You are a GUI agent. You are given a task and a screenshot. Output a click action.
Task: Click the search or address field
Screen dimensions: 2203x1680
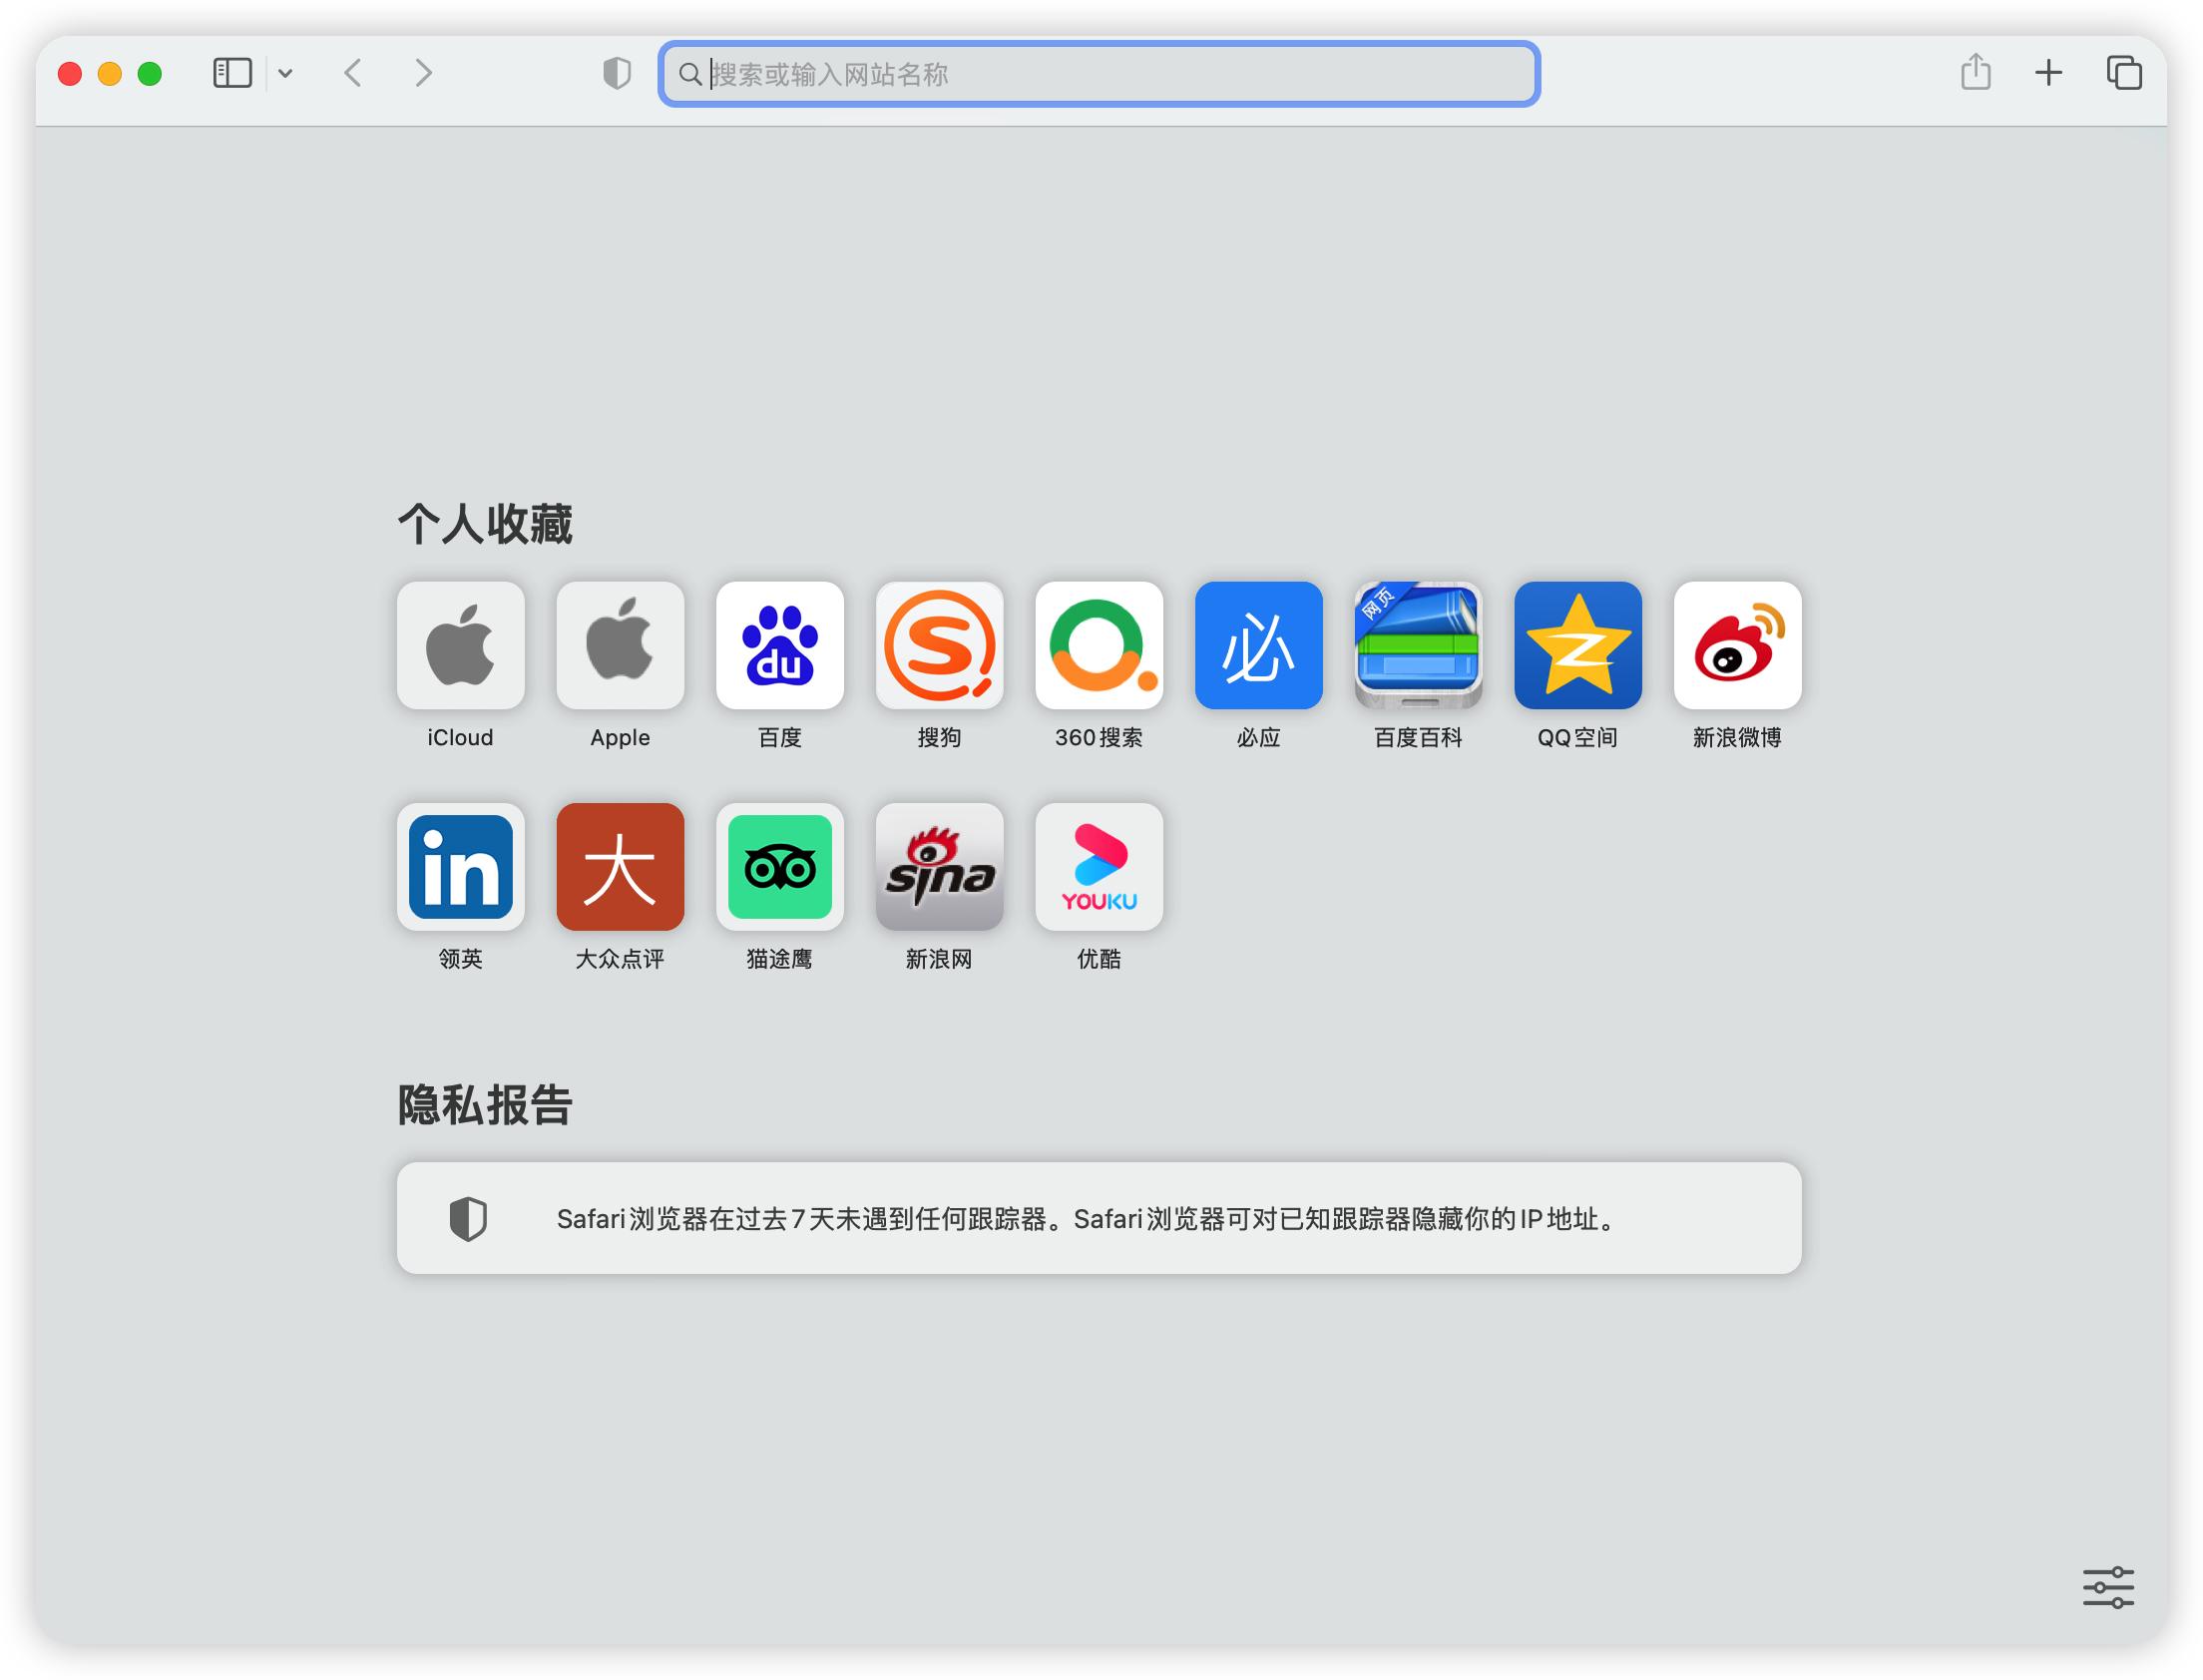[1100, 74]
